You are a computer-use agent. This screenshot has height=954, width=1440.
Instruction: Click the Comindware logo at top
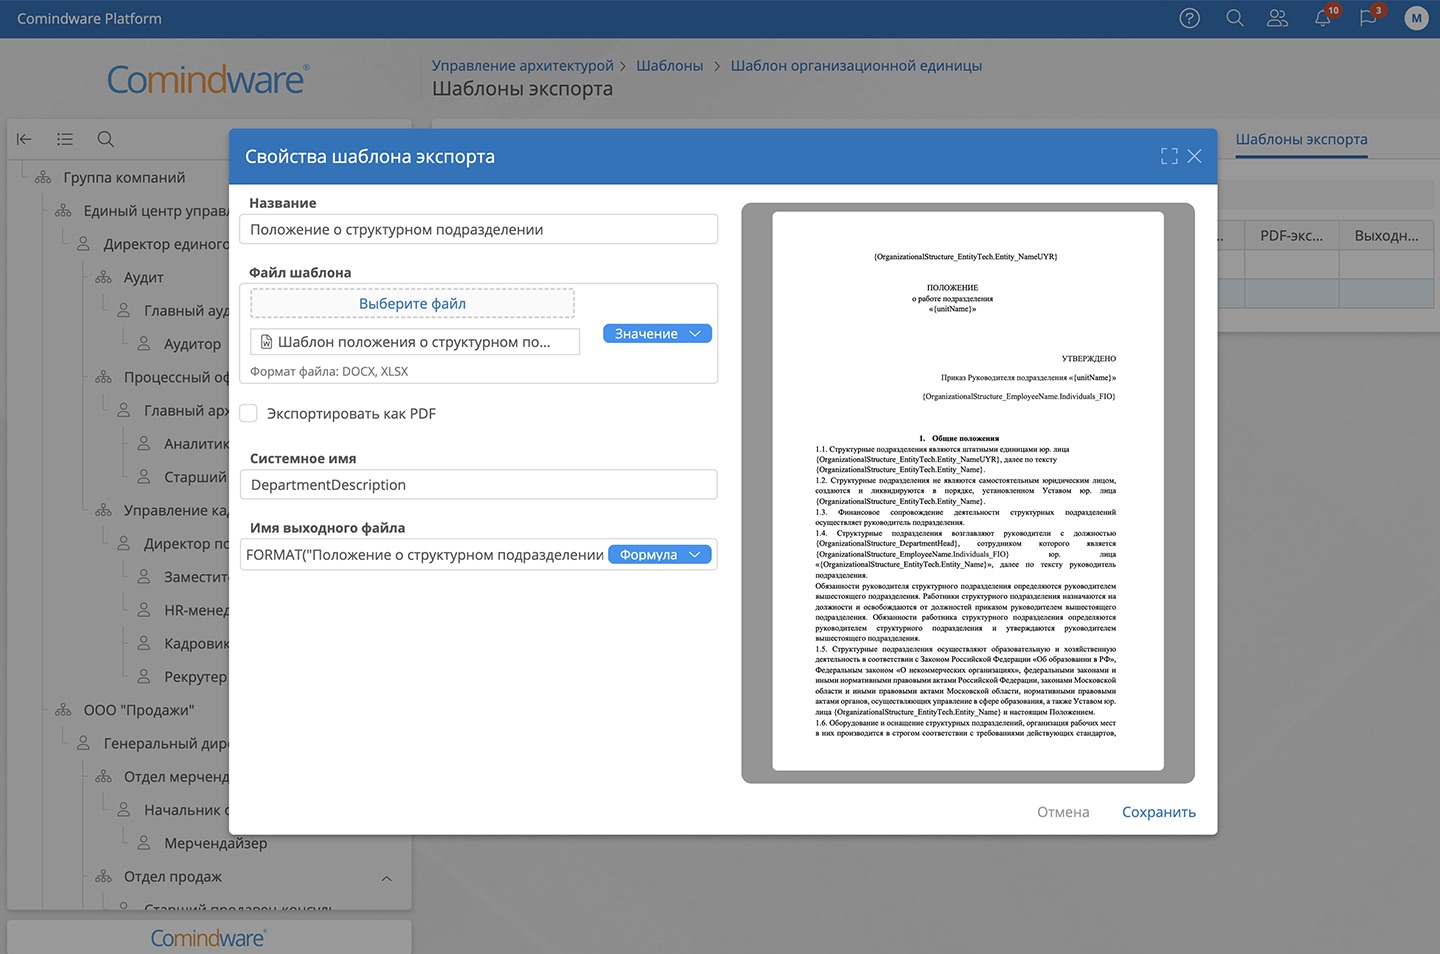click(x=208, y=79)
